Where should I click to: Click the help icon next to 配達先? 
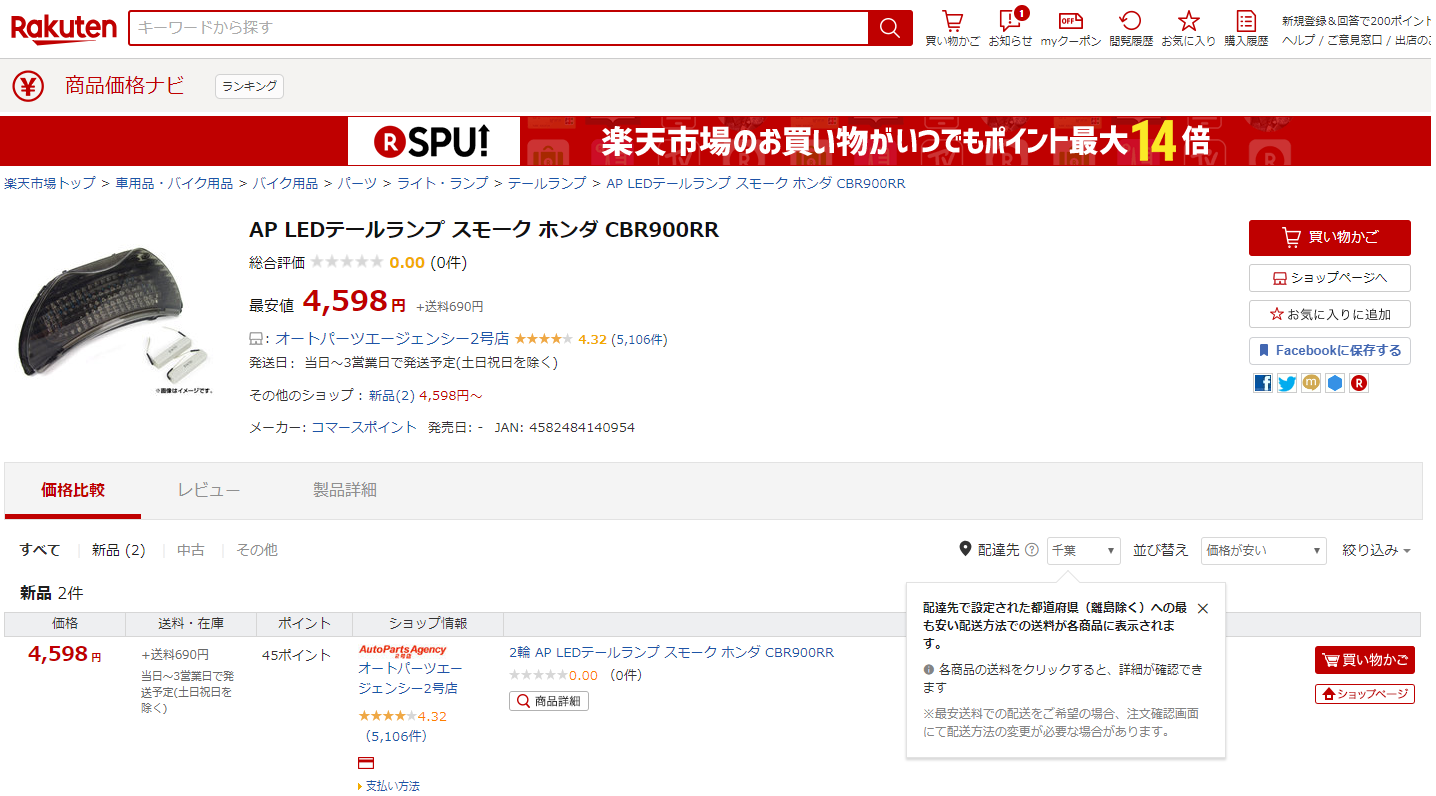click(1032, 550)
